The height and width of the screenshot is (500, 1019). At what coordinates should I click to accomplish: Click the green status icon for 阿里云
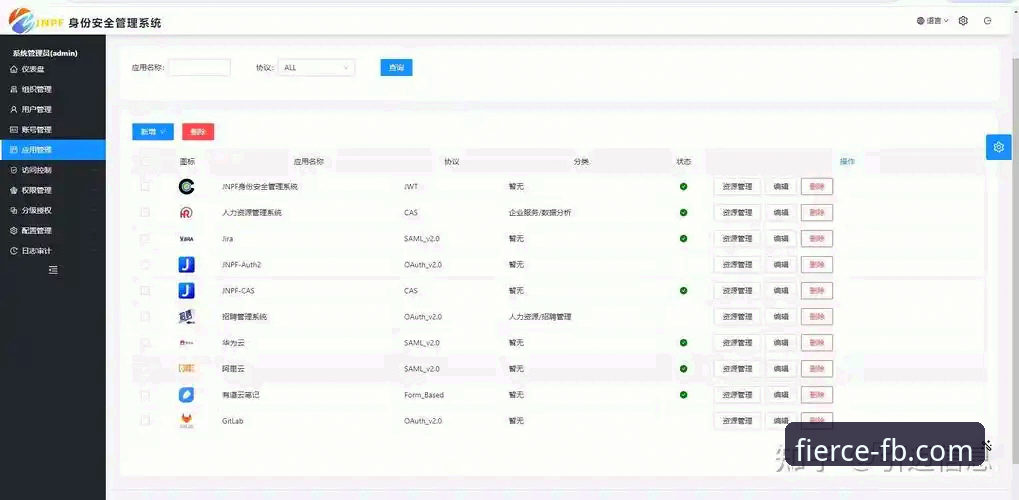point(684,369)
